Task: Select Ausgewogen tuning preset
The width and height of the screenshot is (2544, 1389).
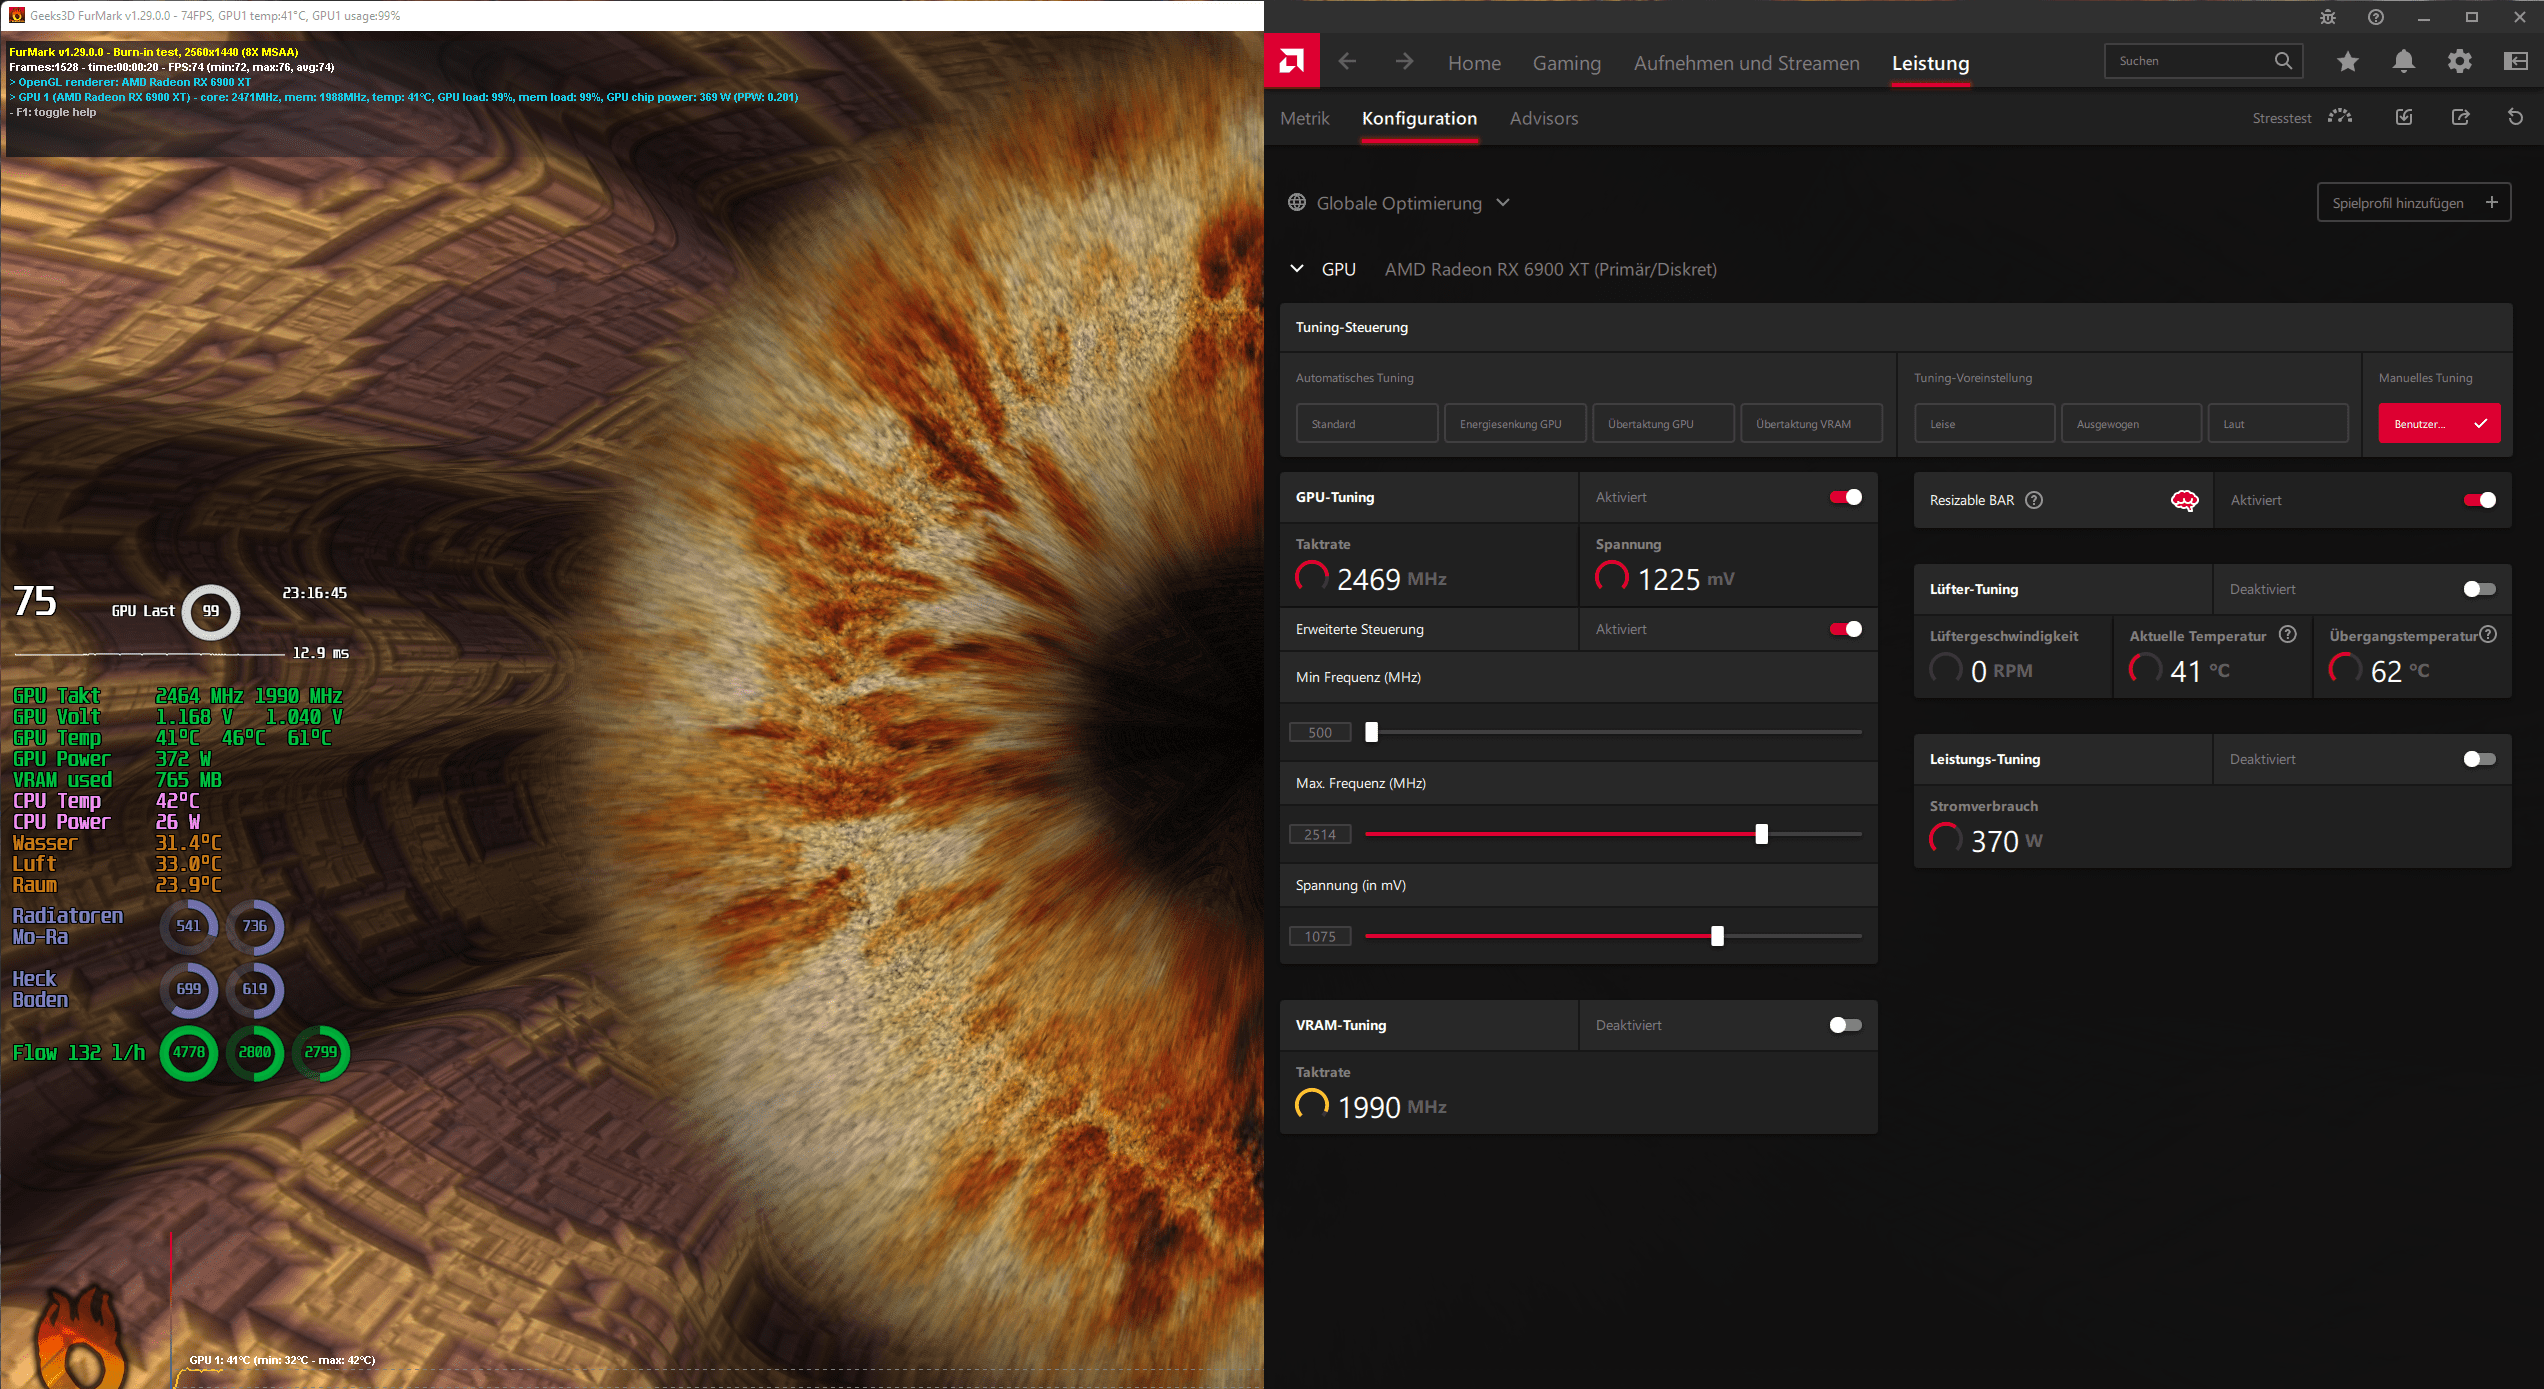Action: pos(2131,423)
